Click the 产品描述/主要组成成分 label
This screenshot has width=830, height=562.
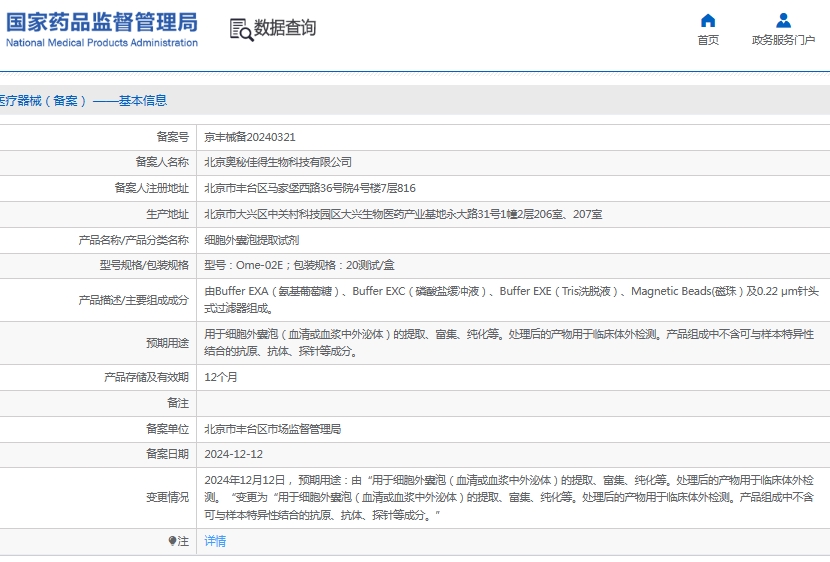(133, 300)
